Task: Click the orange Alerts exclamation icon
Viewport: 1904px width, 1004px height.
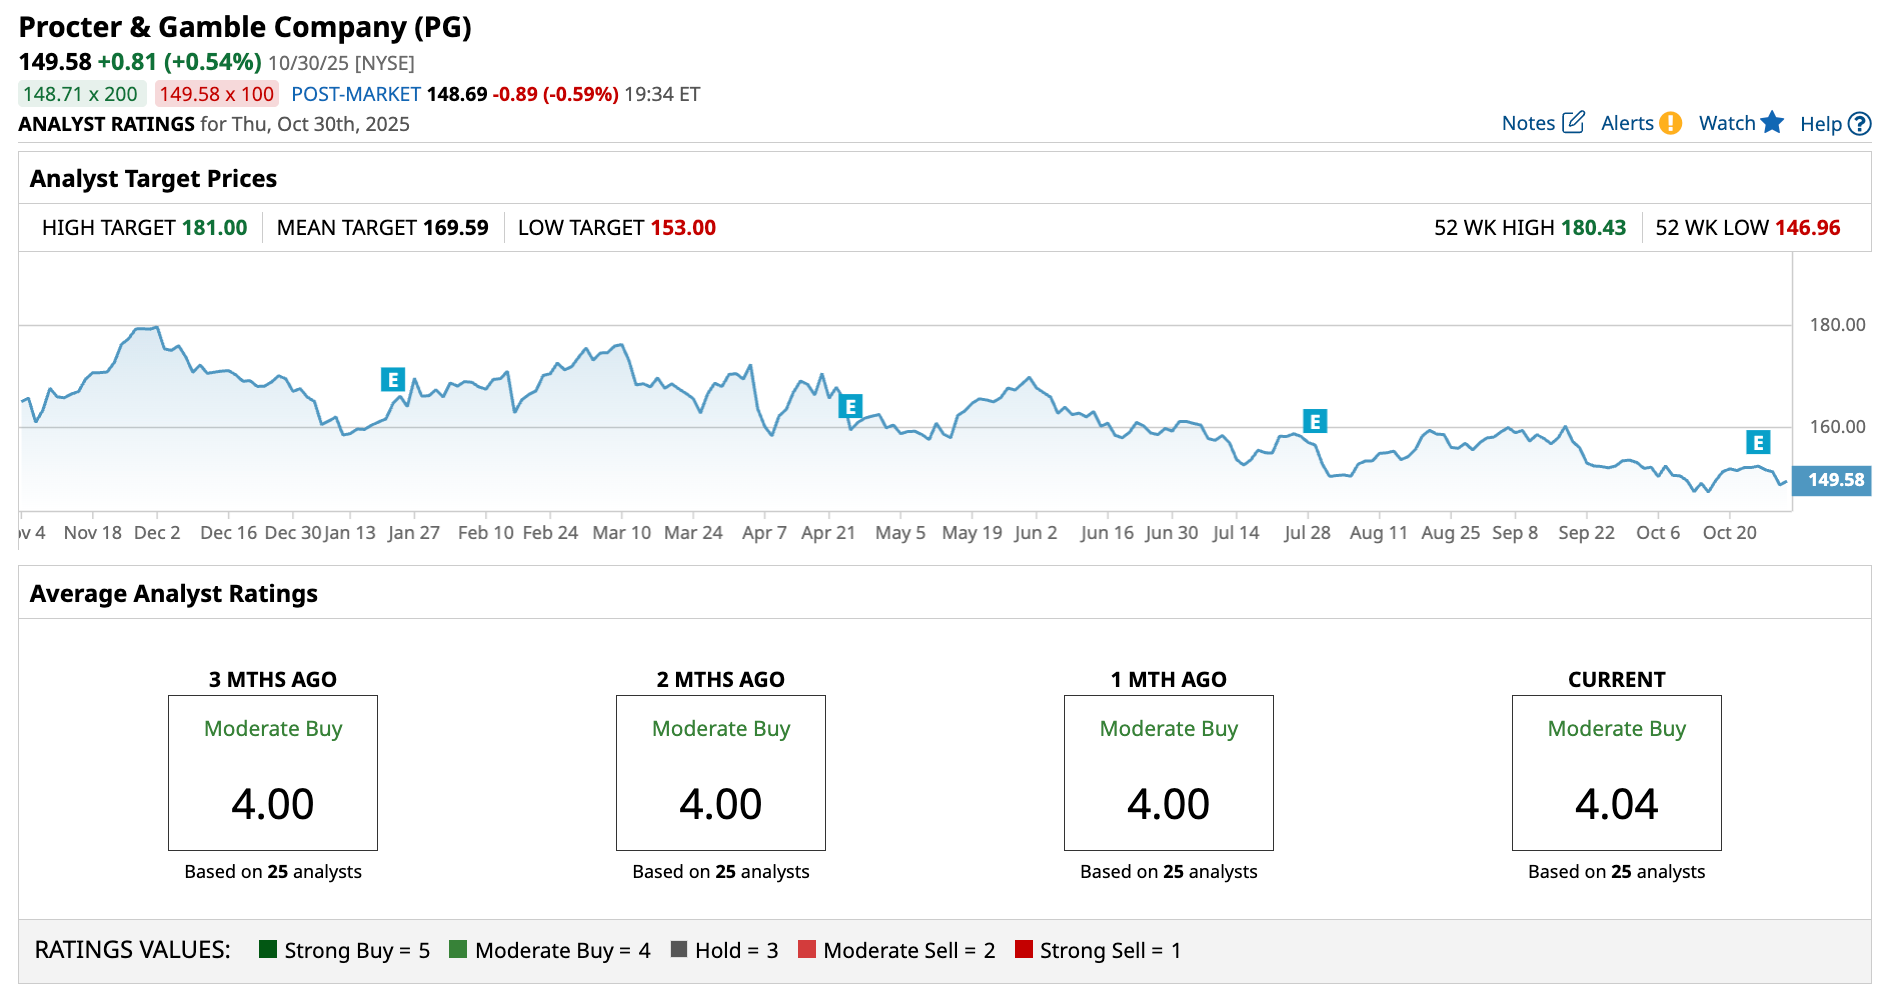Action: 1670,123
